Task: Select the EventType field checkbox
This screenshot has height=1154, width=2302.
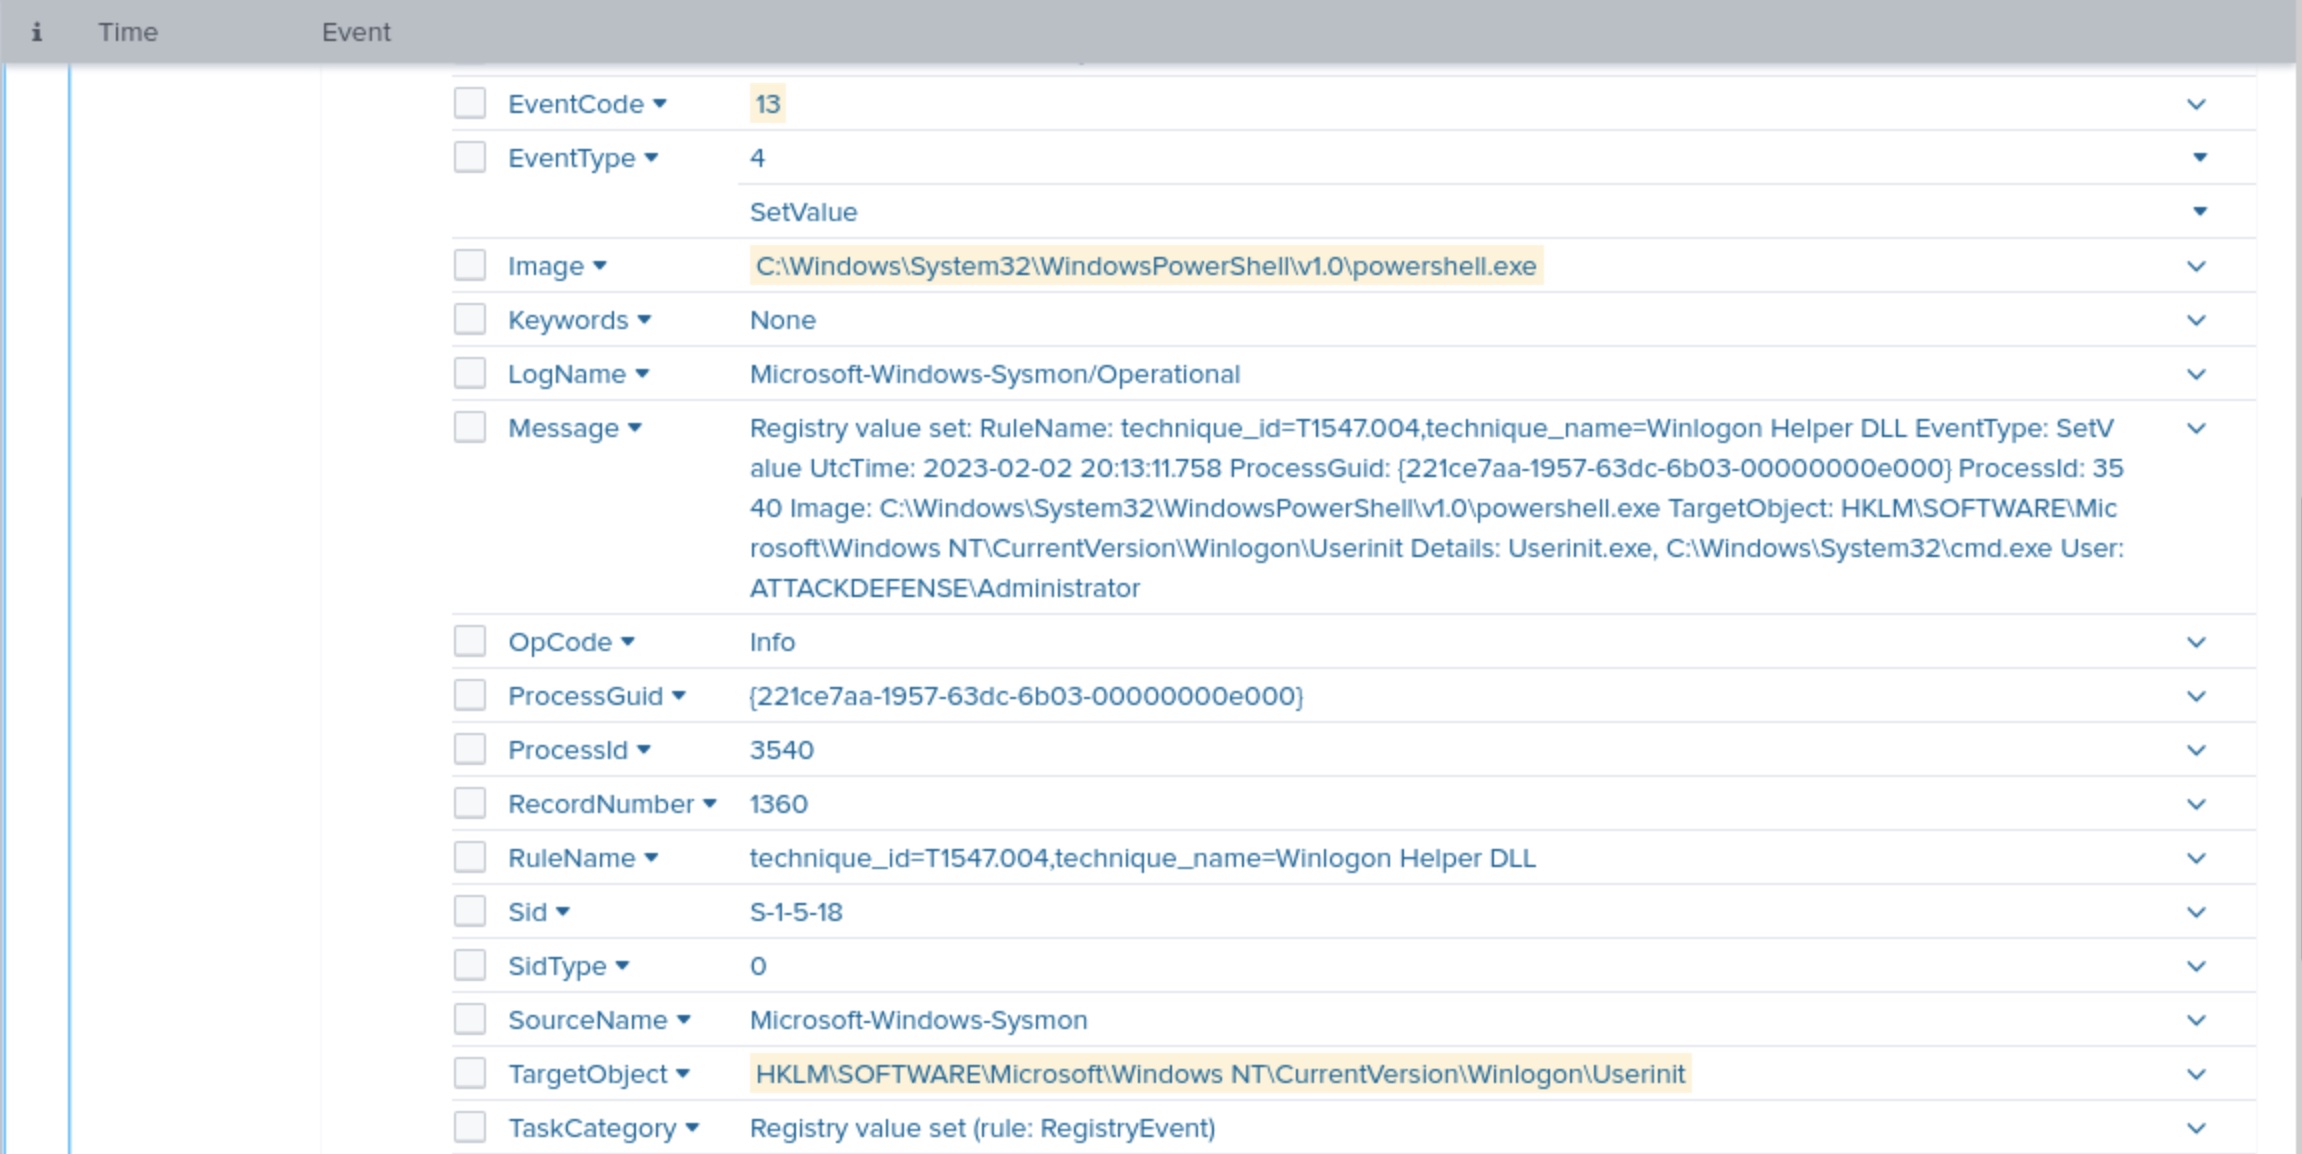Action: tap(470, 157)
